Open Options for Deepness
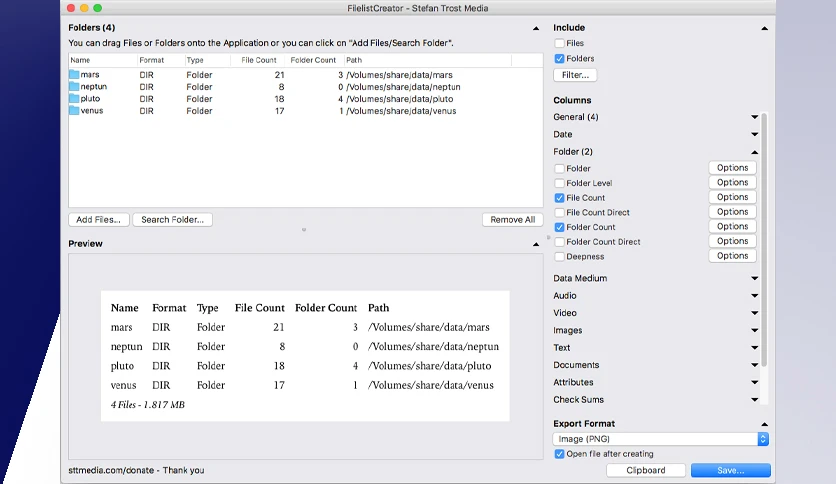Screen dimensions: 836x484 tap(732, 256)
